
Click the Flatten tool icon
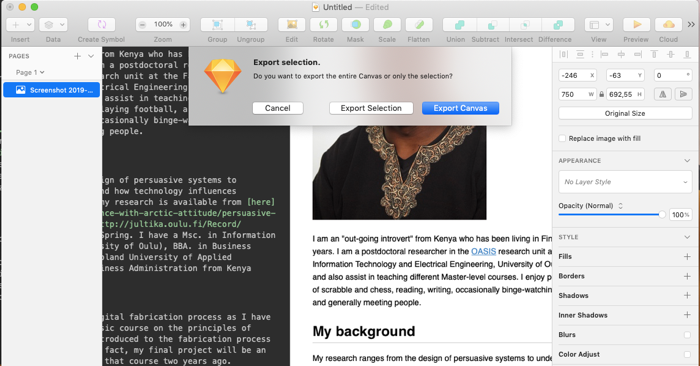pyautogui.click(x=419, y=25)
